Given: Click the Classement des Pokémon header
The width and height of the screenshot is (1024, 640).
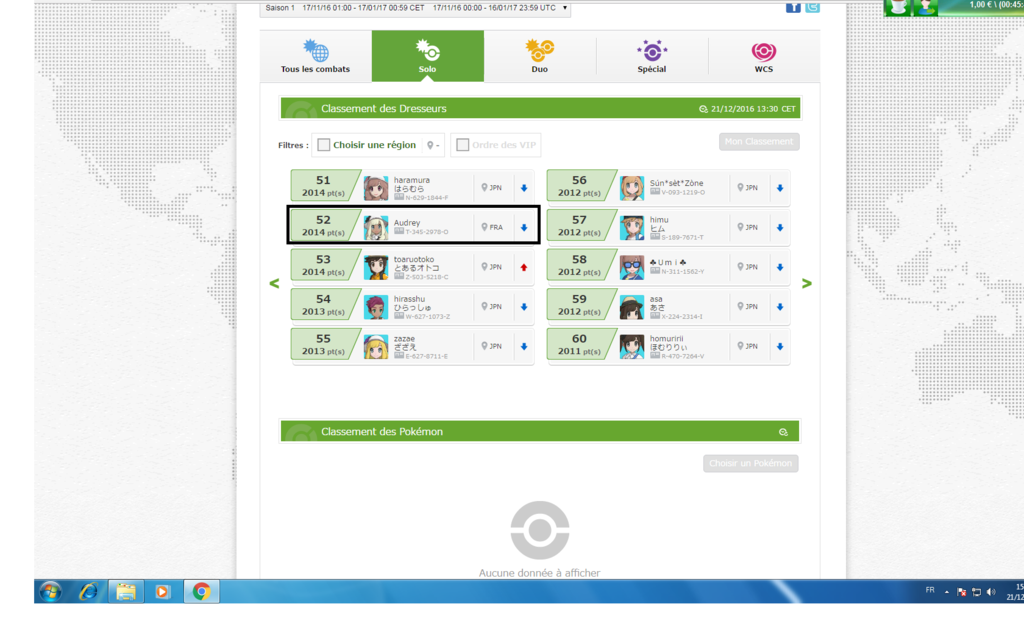Looking at the screenshot, I should point(540,432).
